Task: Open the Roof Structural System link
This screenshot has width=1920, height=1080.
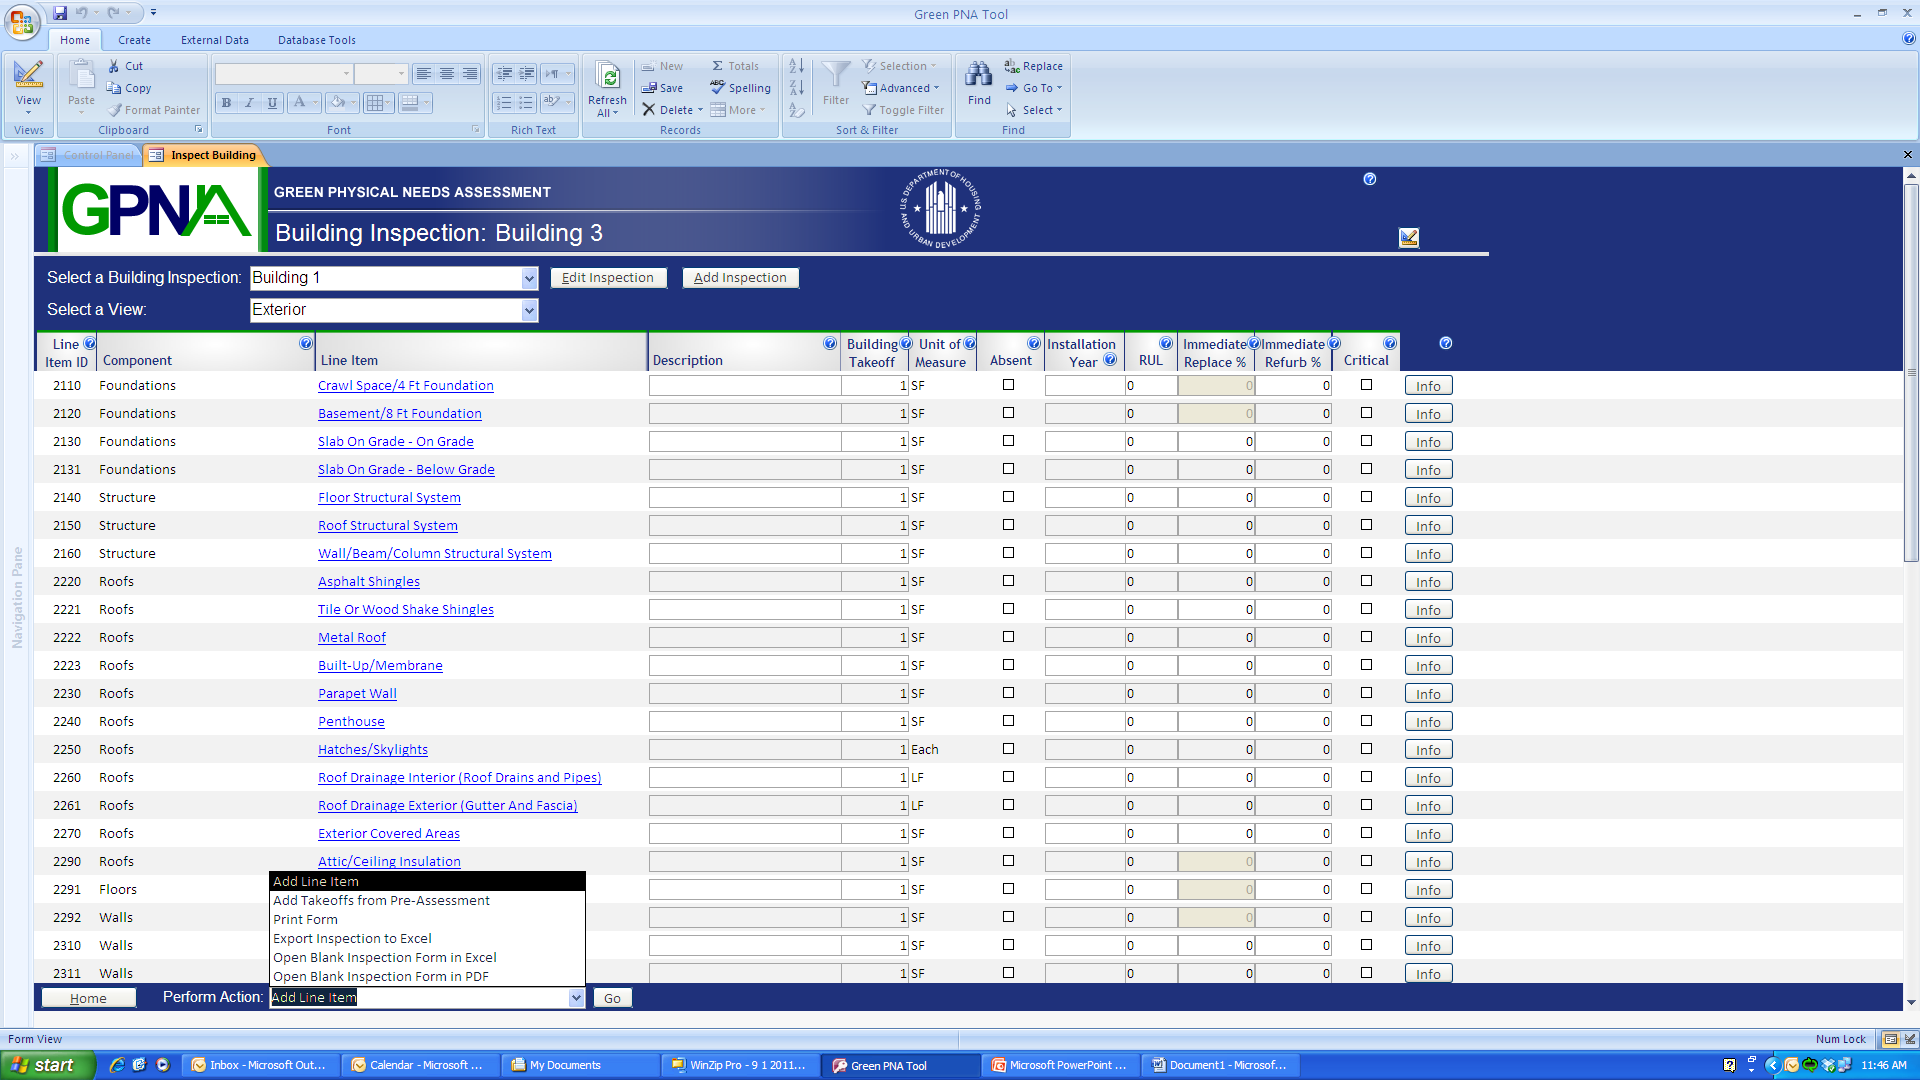Action: (387, 525)
